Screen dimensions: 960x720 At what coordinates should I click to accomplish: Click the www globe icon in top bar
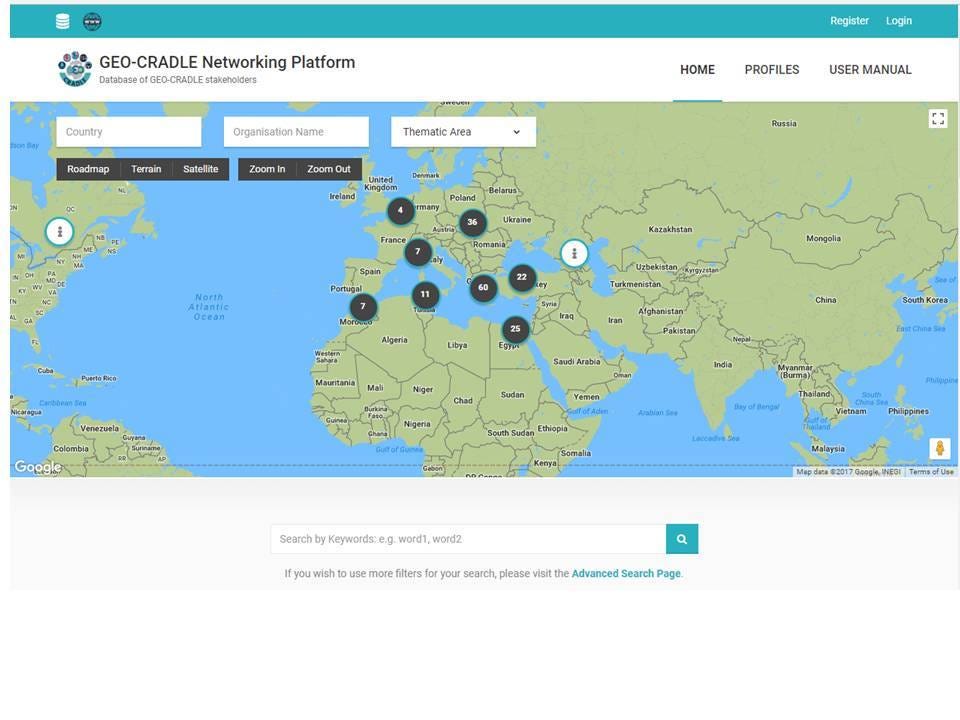pyautogui.click(x=92, y=21)
